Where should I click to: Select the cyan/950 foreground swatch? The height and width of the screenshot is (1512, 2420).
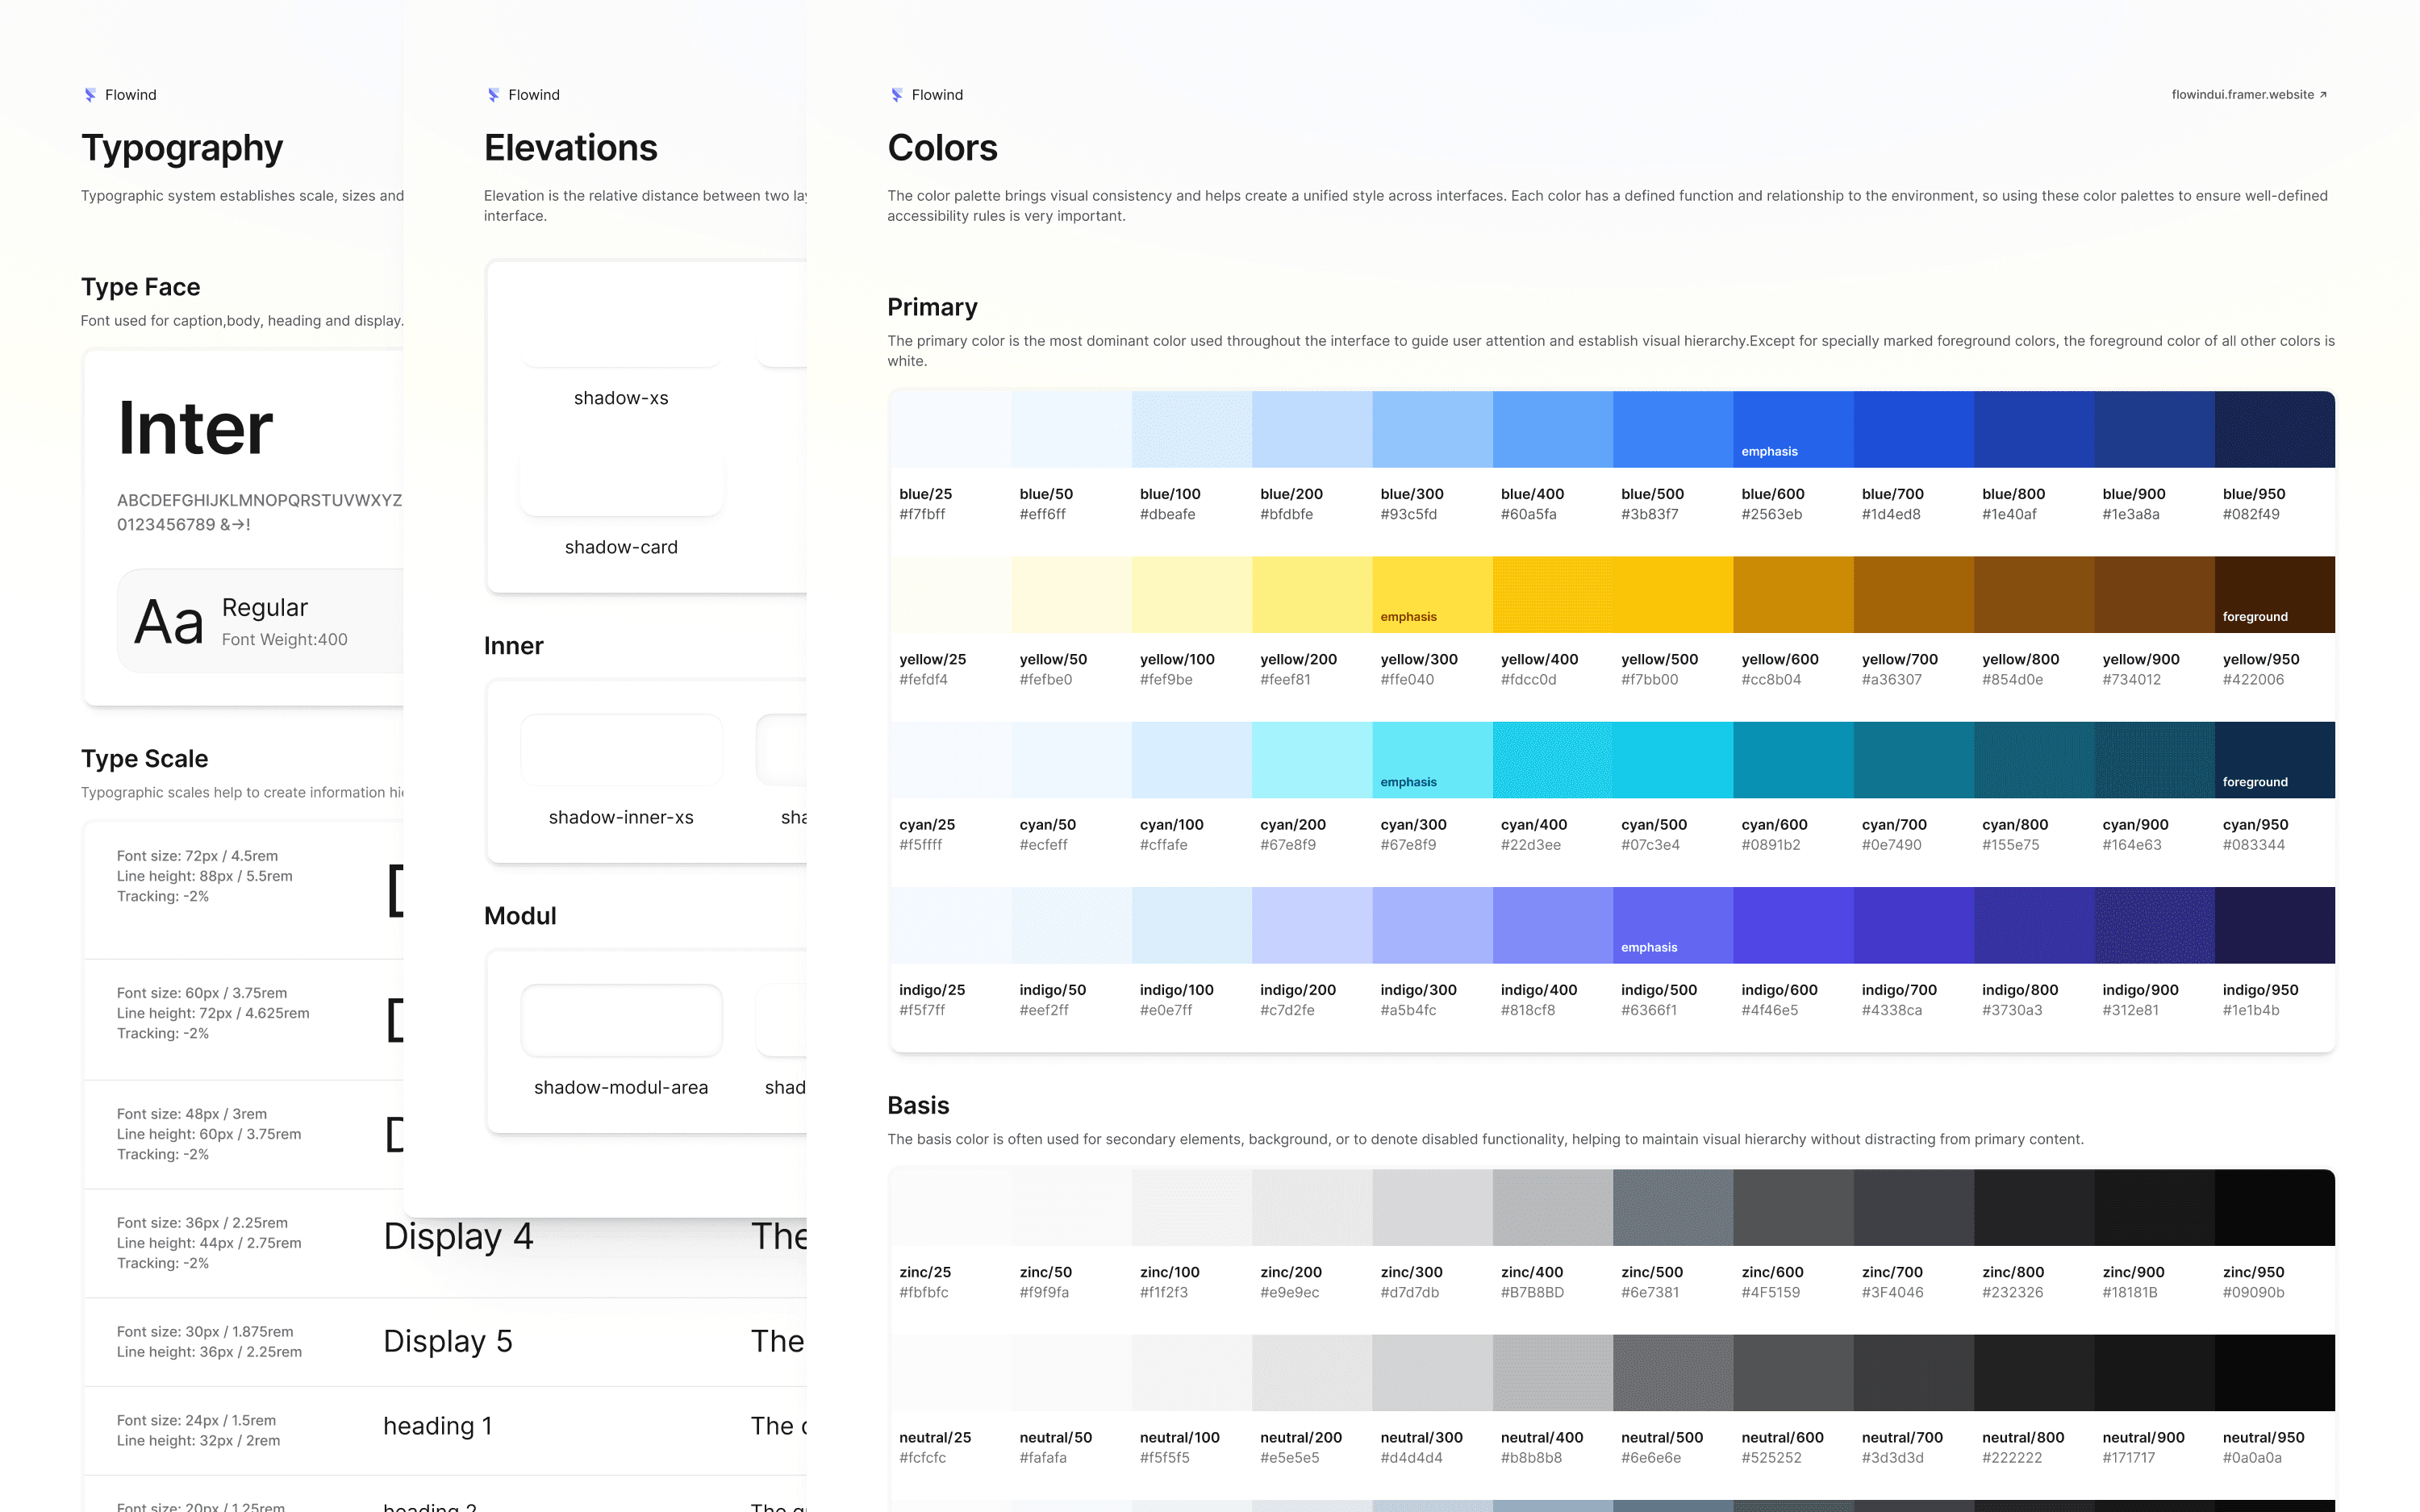click(x=2274, y=759)
